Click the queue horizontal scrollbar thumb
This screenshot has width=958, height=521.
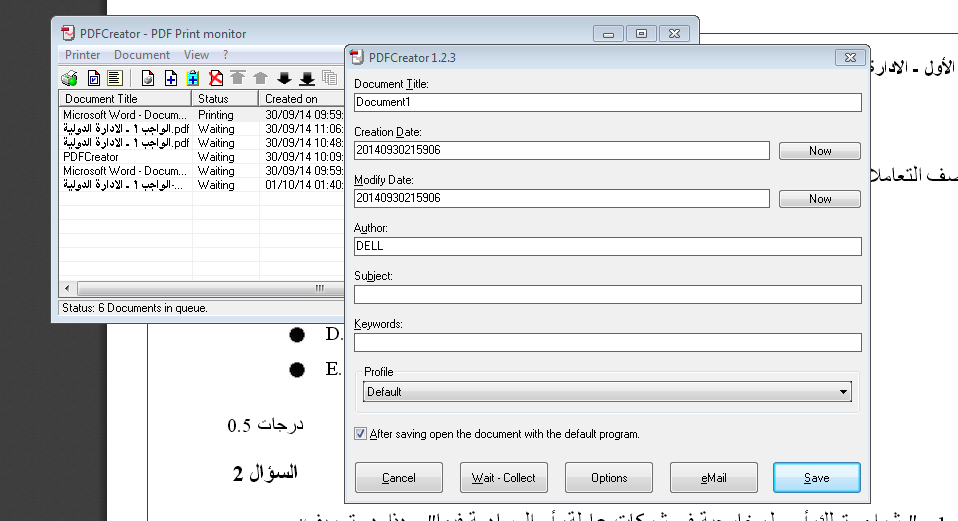point(211,288)
